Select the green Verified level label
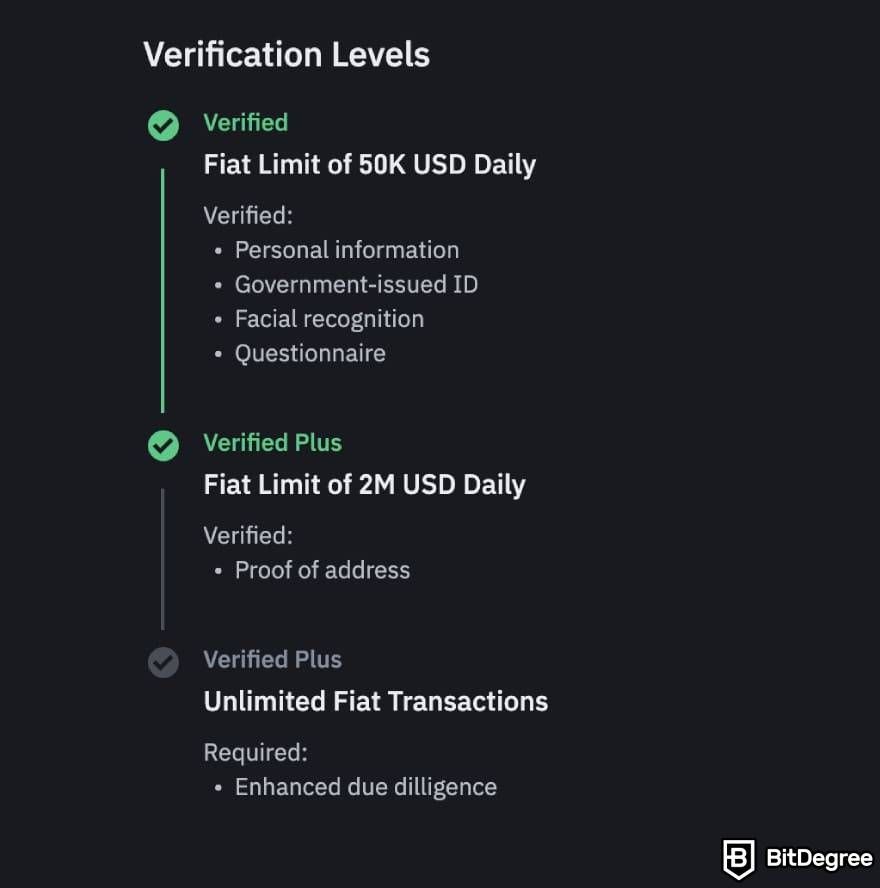The height and width of the screenshot is (888, 880). [246, 123]
